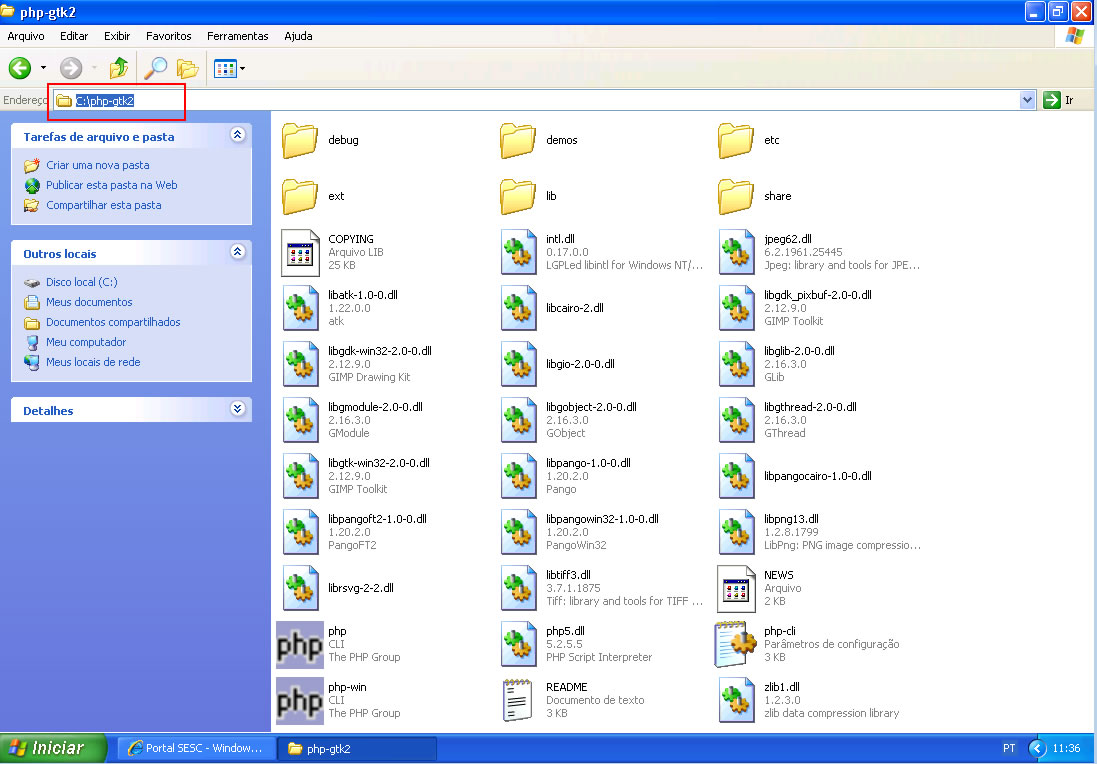Screen dimensions: 1097x764
Task: Click the libpangocairo-1.0-0.dll file name
Action: coord(817,476)
